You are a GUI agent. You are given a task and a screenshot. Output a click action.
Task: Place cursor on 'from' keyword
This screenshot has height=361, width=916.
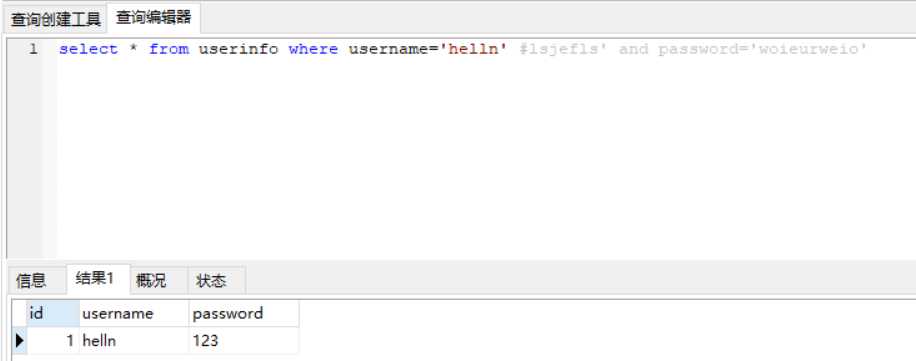coord(169,49)
